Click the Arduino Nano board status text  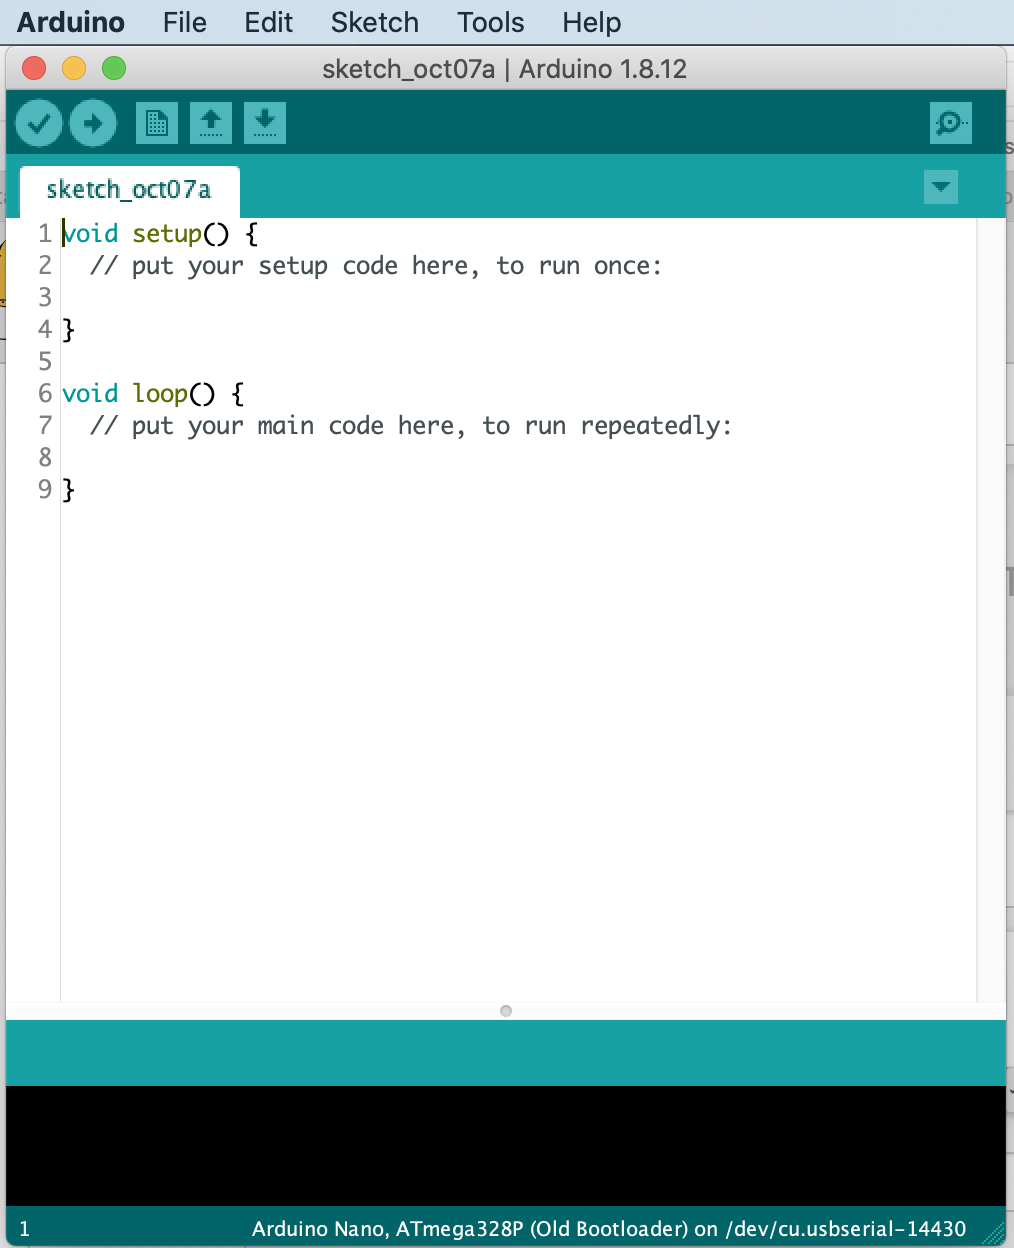(609, 1229)
